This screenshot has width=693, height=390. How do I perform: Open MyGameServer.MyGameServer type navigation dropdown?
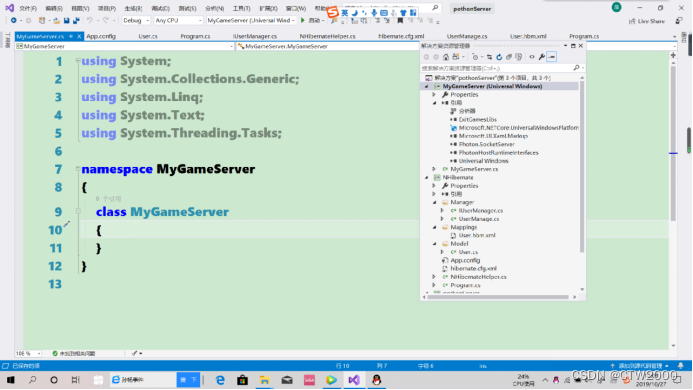(327, 46)
